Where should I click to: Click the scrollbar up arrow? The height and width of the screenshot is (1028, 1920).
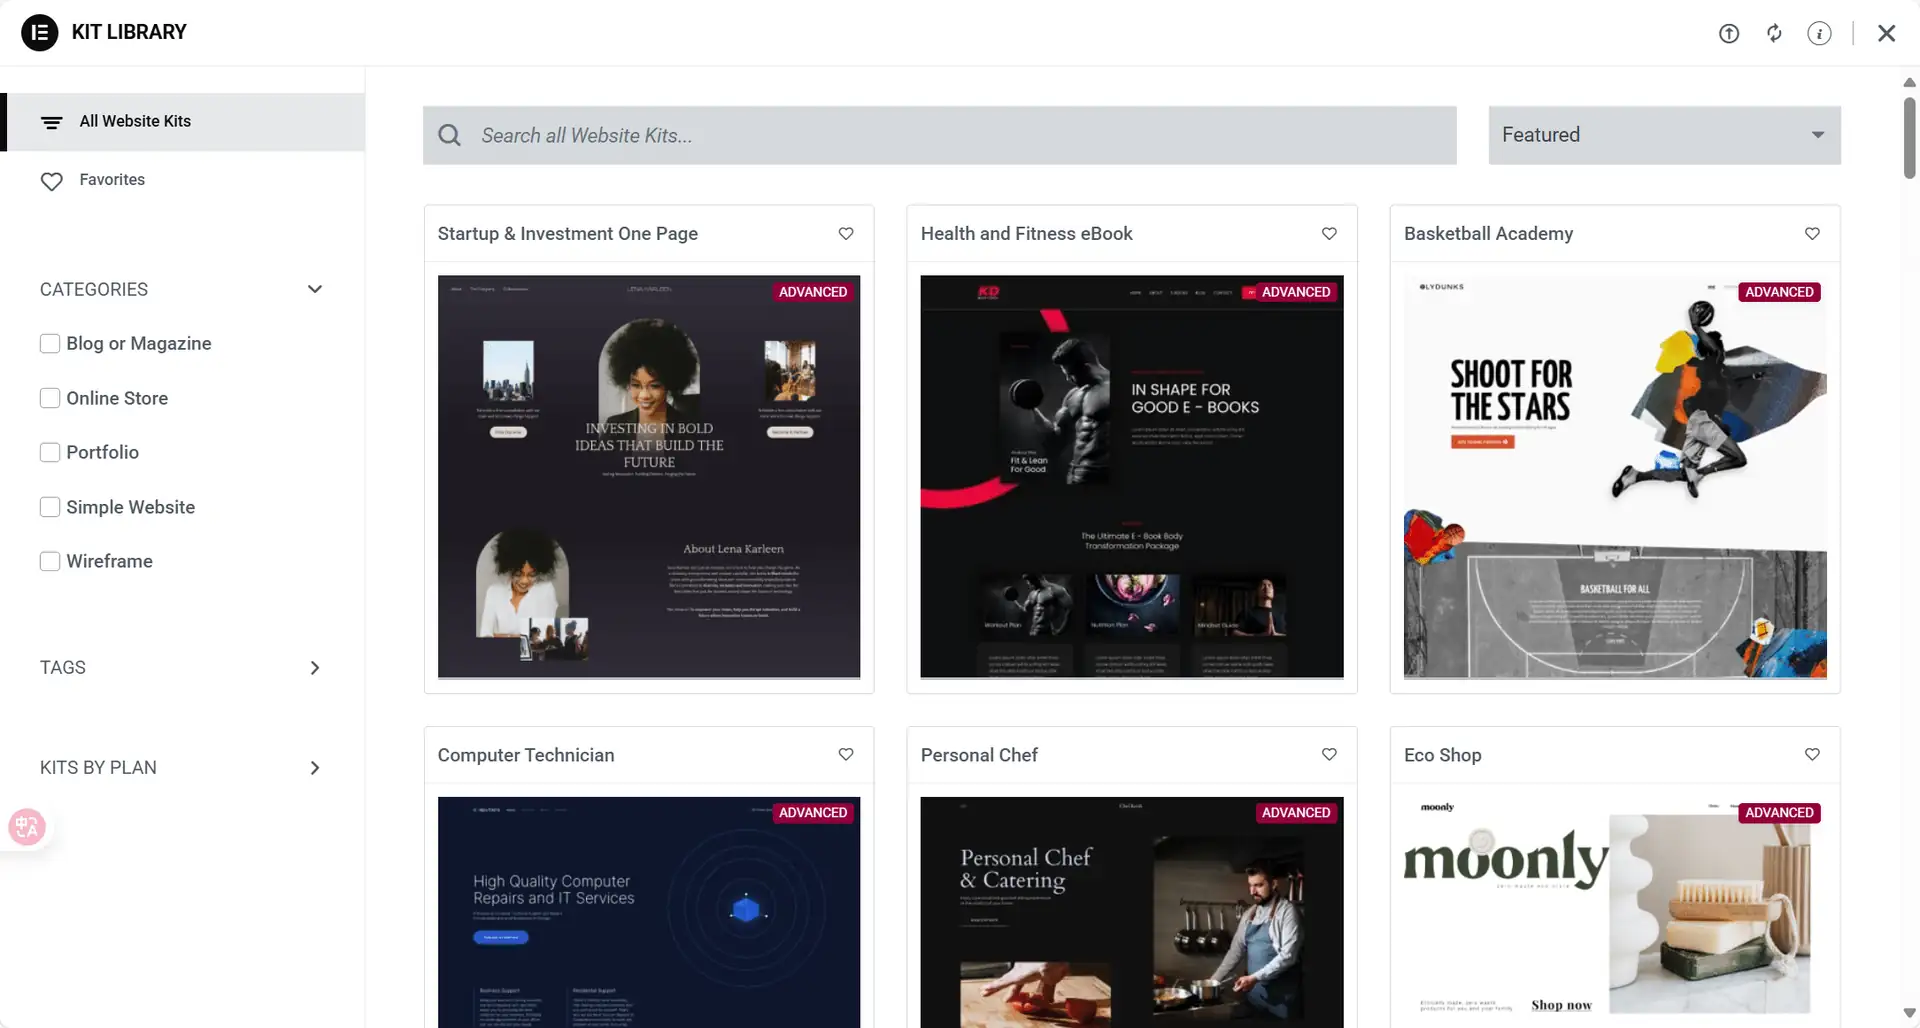click(1909, 82)
